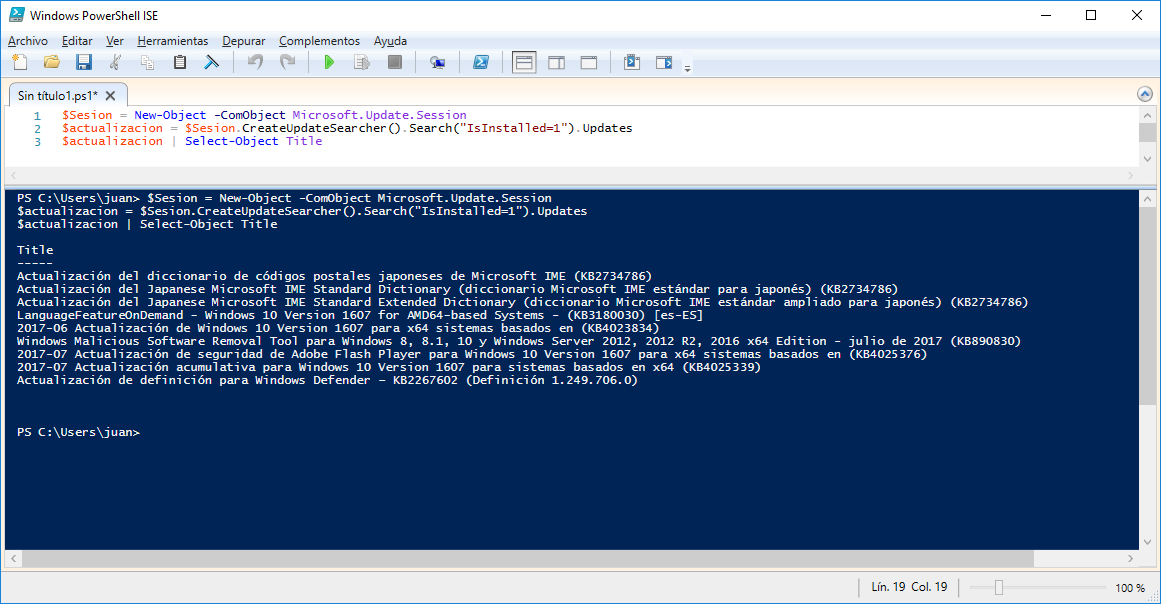Toggle Show script pane maximized layout

pos(589,62)
